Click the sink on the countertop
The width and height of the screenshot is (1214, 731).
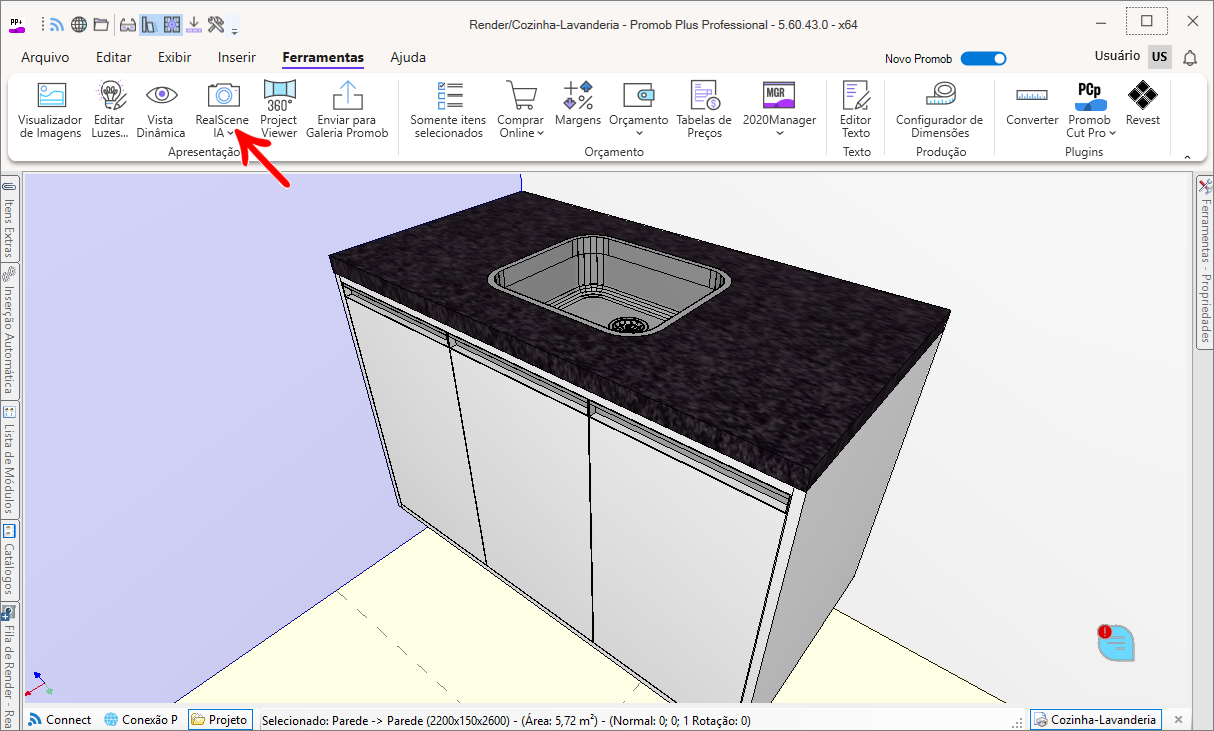608,285
